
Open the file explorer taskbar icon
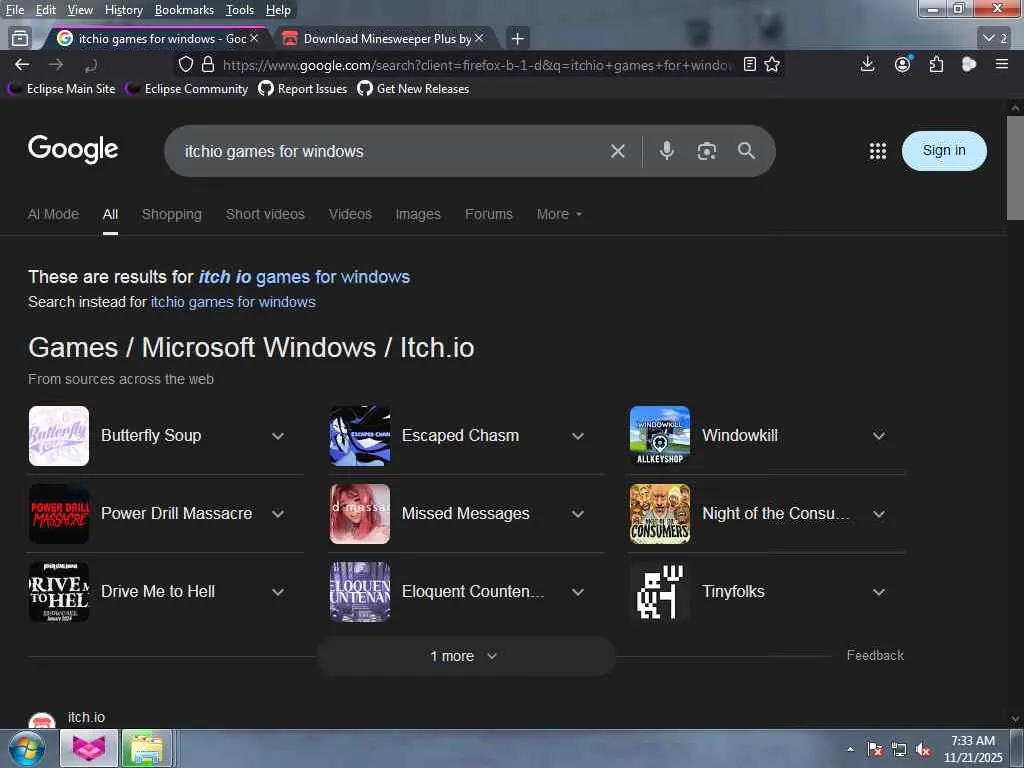[147, 748]
